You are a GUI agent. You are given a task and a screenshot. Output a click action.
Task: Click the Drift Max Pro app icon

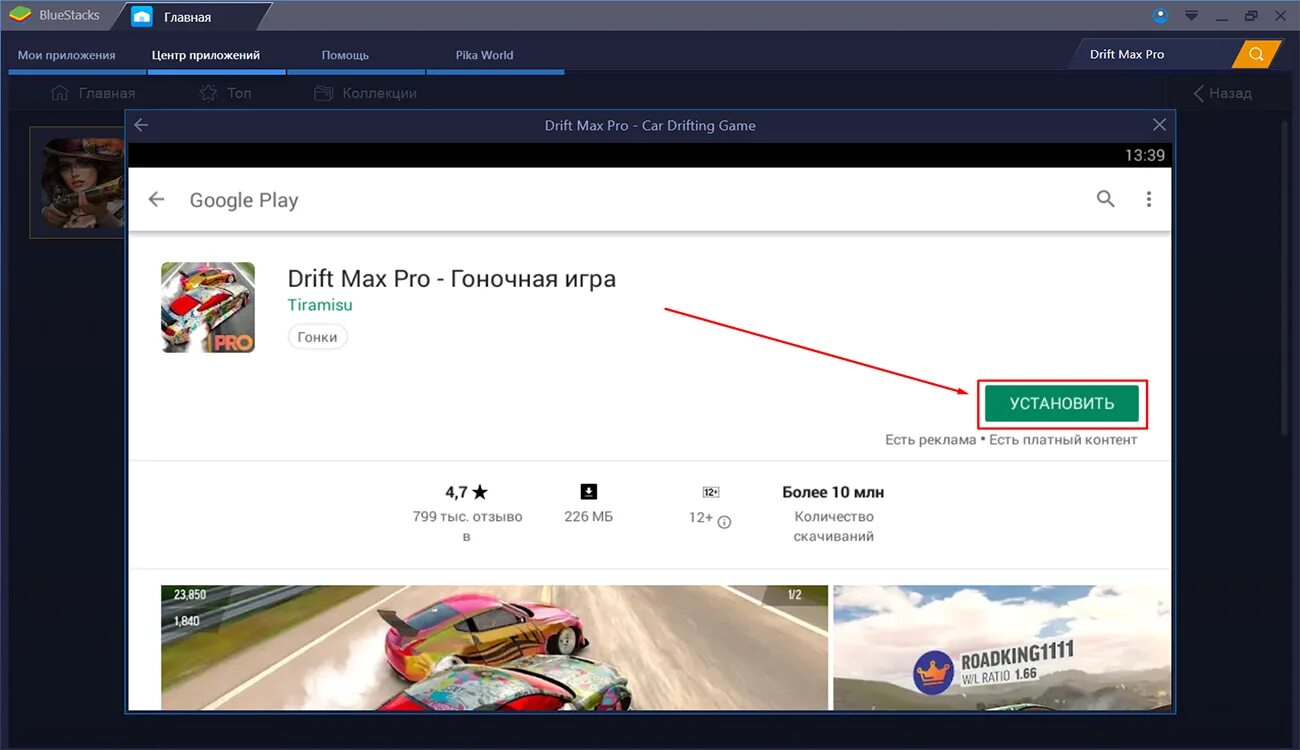208,307
